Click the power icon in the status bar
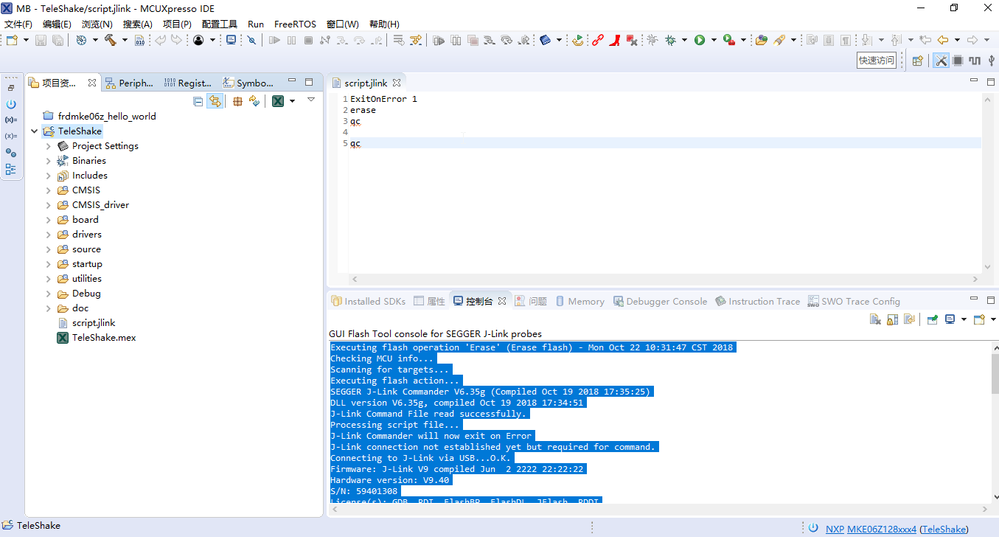 coord(814,528)
